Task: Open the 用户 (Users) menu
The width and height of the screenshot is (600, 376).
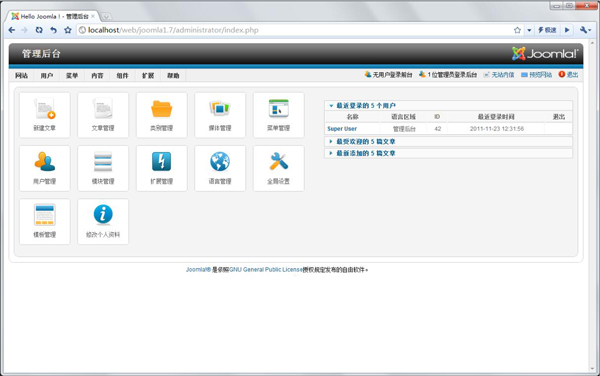Action: click(47, 75)
